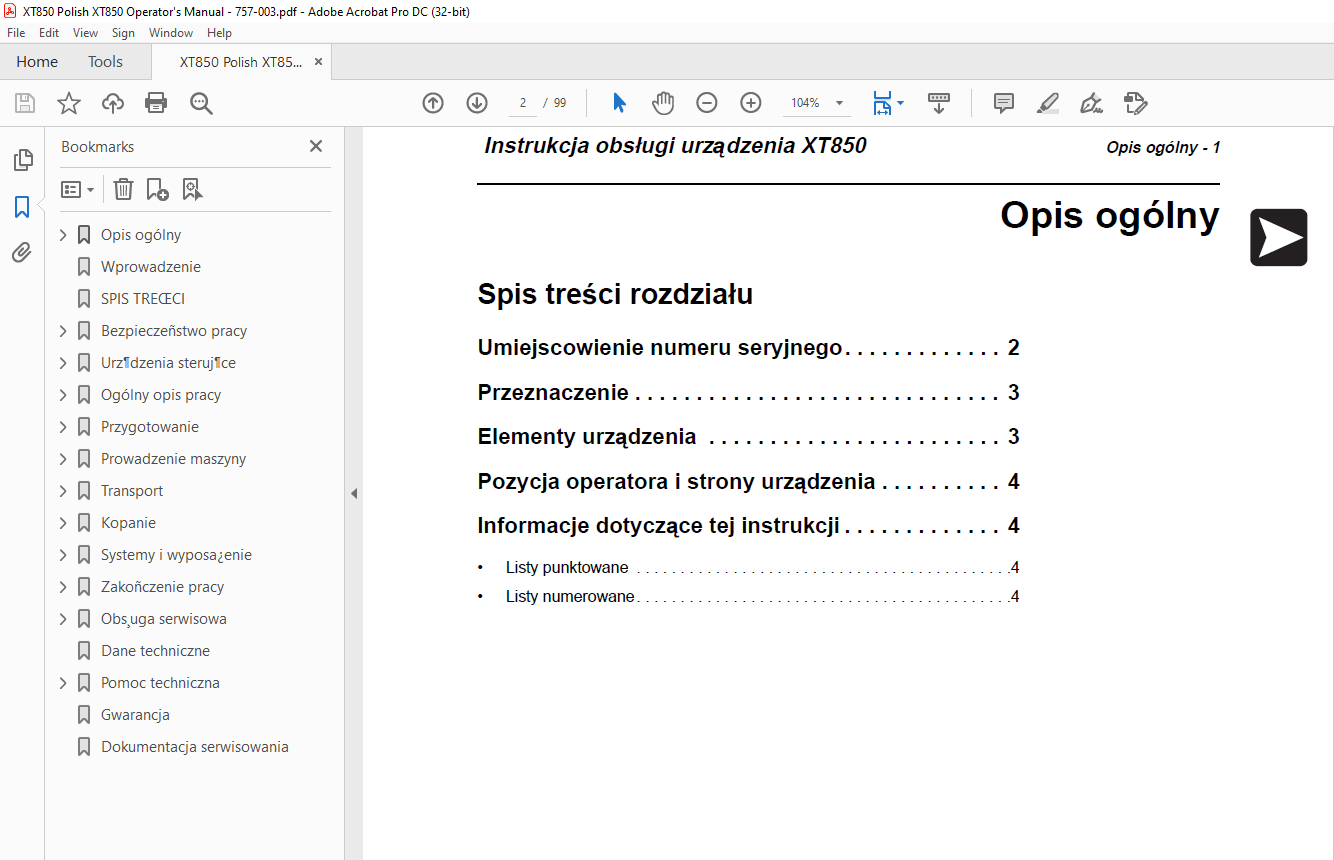1334x860 pixels.
Task: Open the Sign document pen tool
Action: click(1091, 103)
